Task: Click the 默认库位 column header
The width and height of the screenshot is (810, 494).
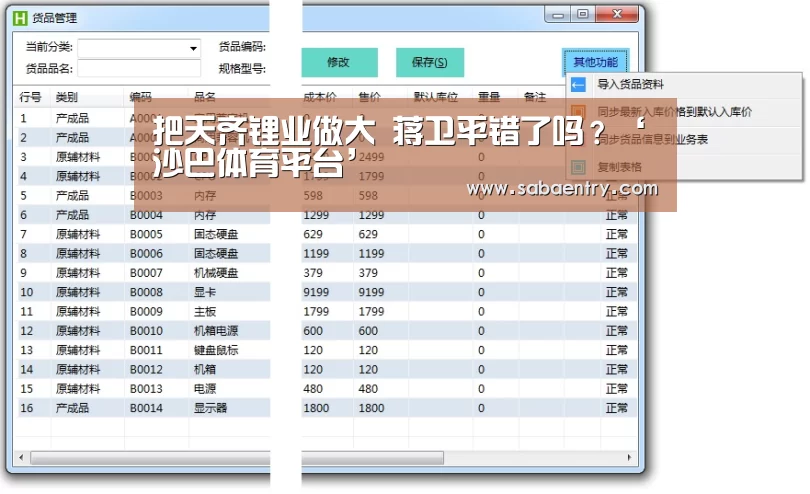Action: coord(435,97)
